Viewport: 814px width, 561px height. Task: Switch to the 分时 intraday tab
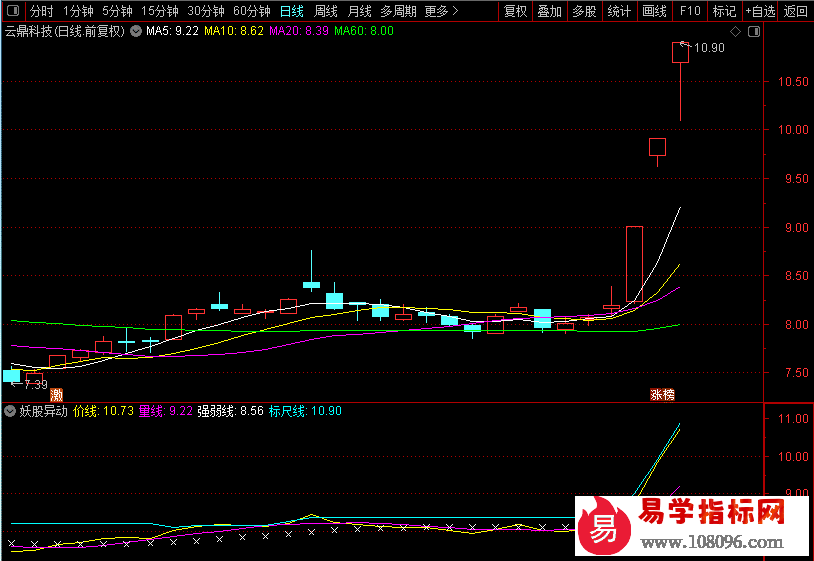click(41, 12)
